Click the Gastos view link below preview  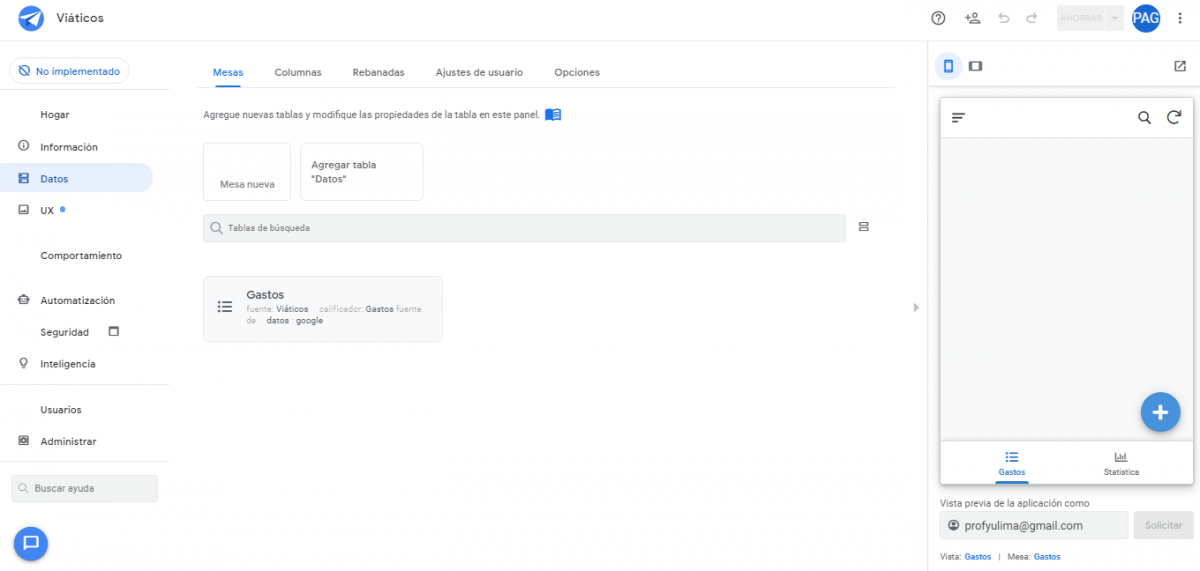pyautogui.click(x=977, y=556)
